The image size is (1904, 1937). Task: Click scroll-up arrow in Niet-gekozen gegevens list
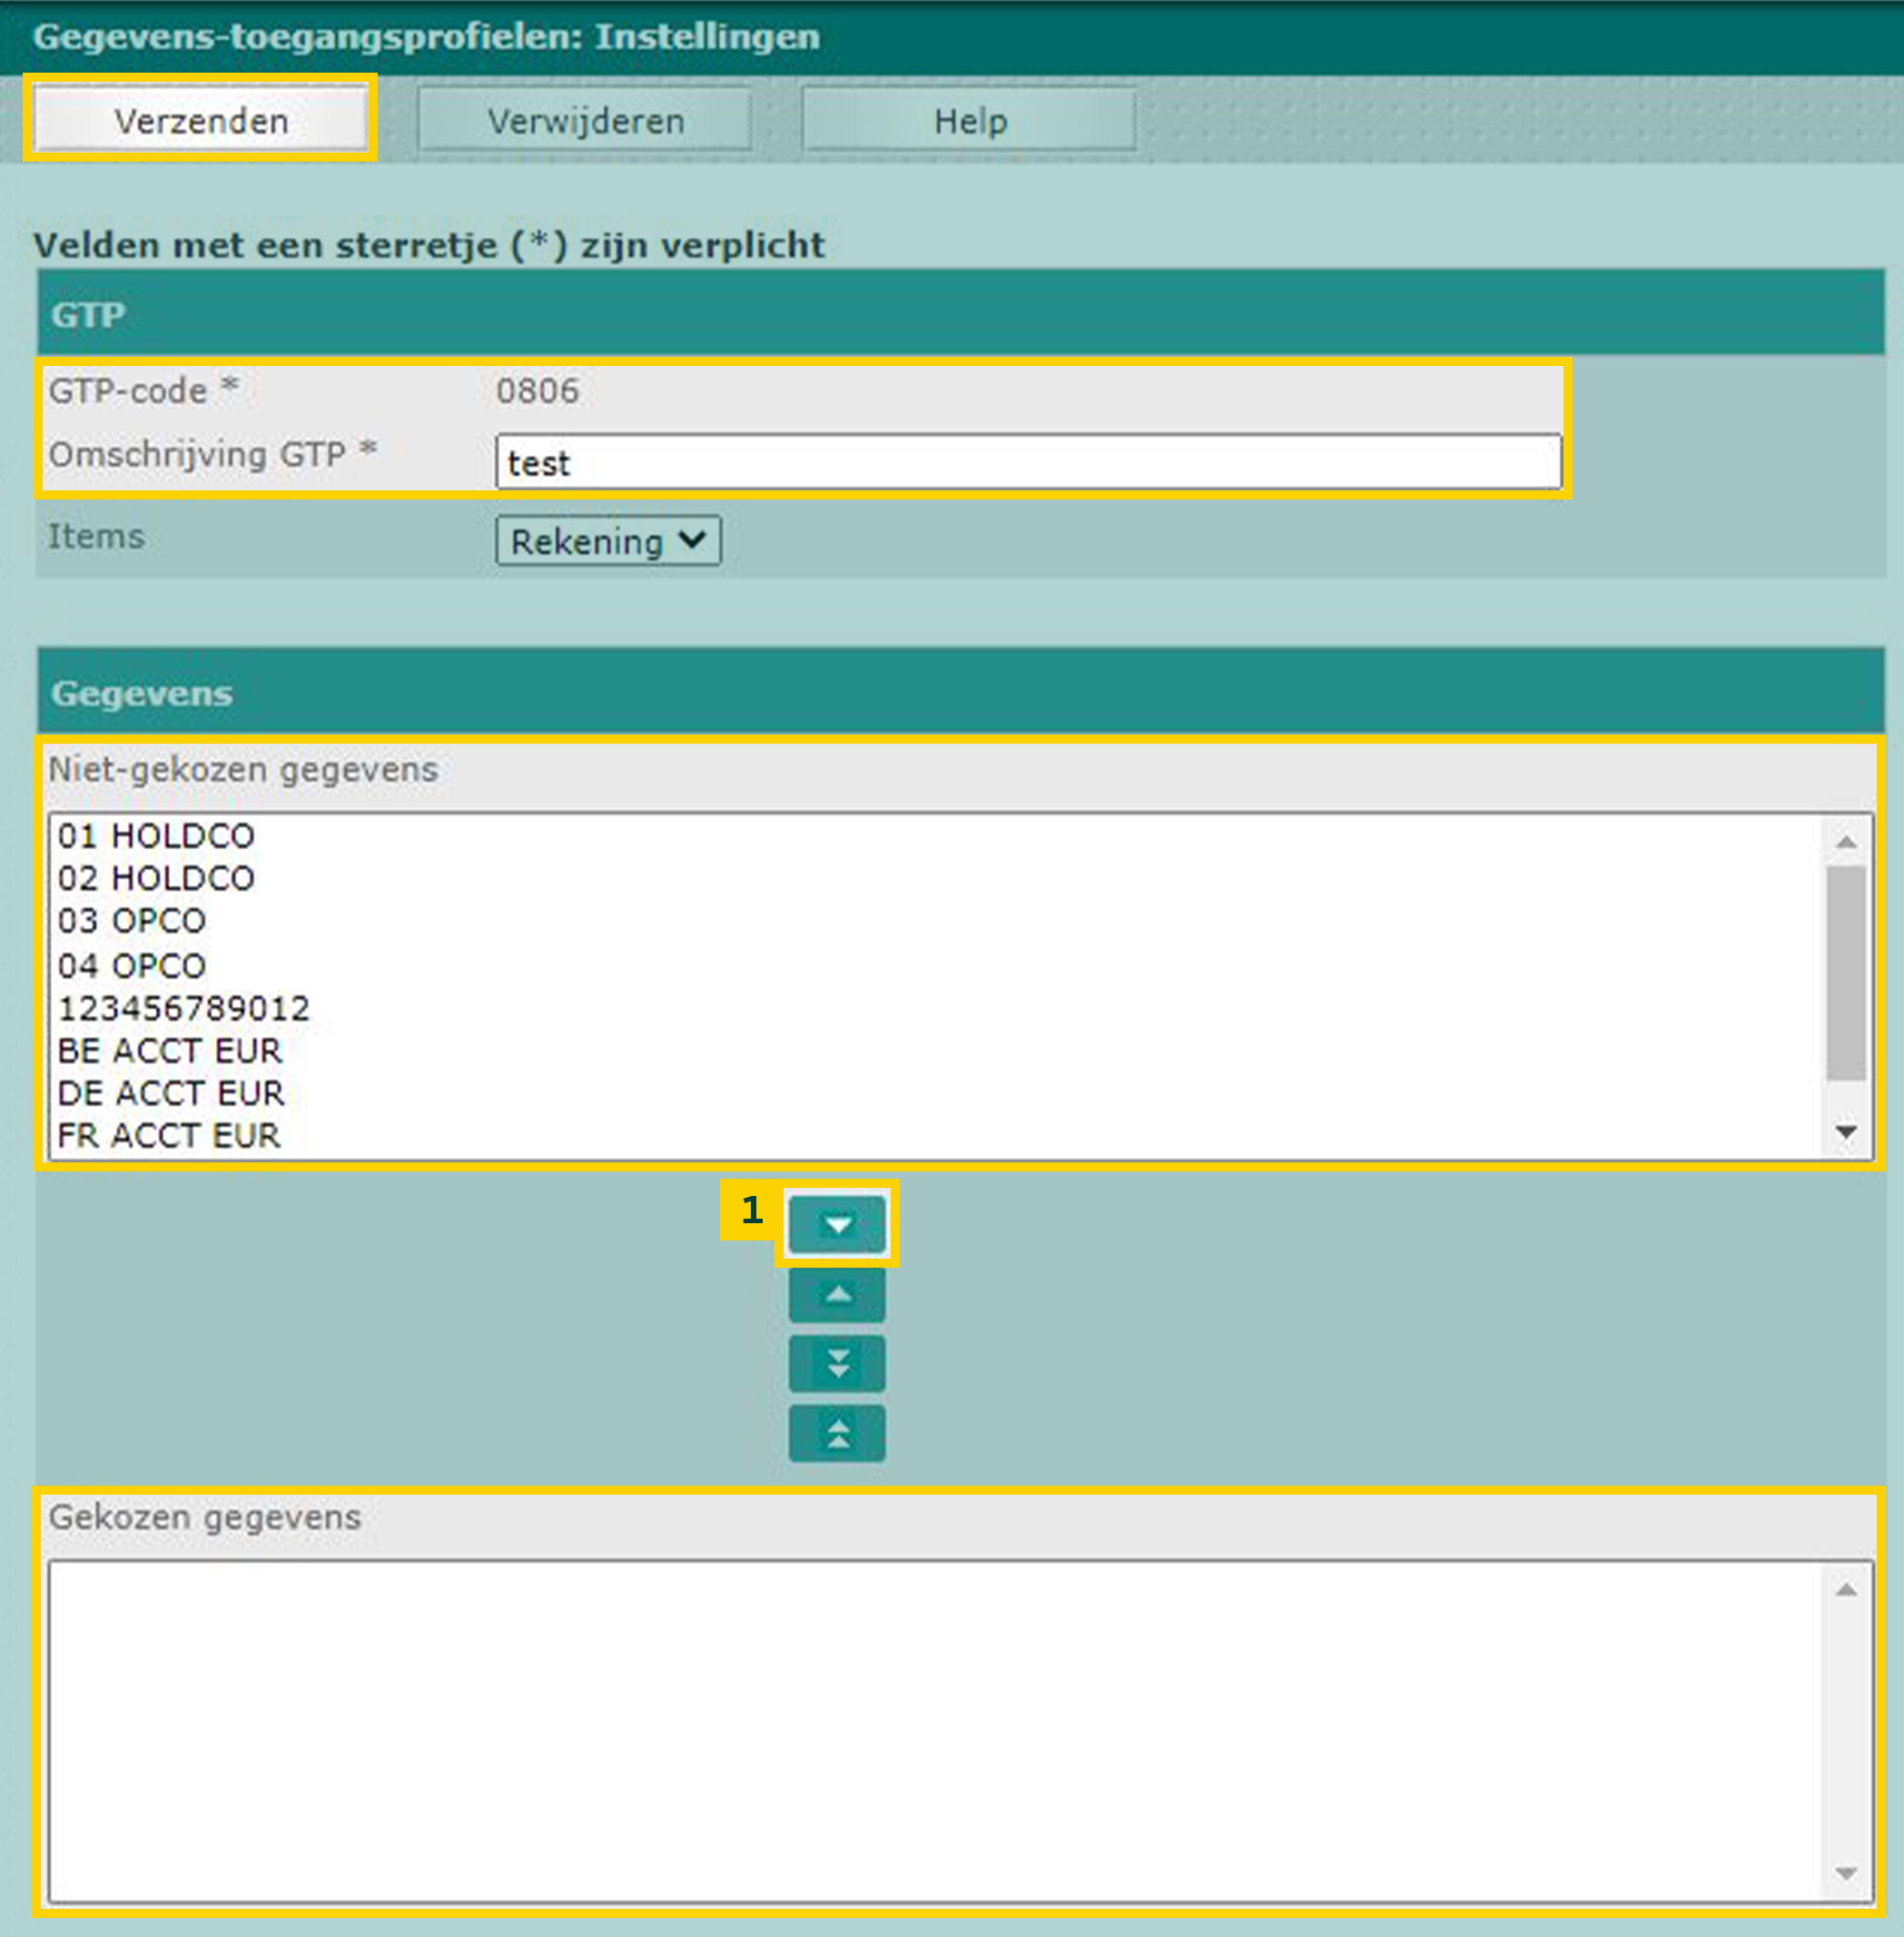click(1846, 842)
